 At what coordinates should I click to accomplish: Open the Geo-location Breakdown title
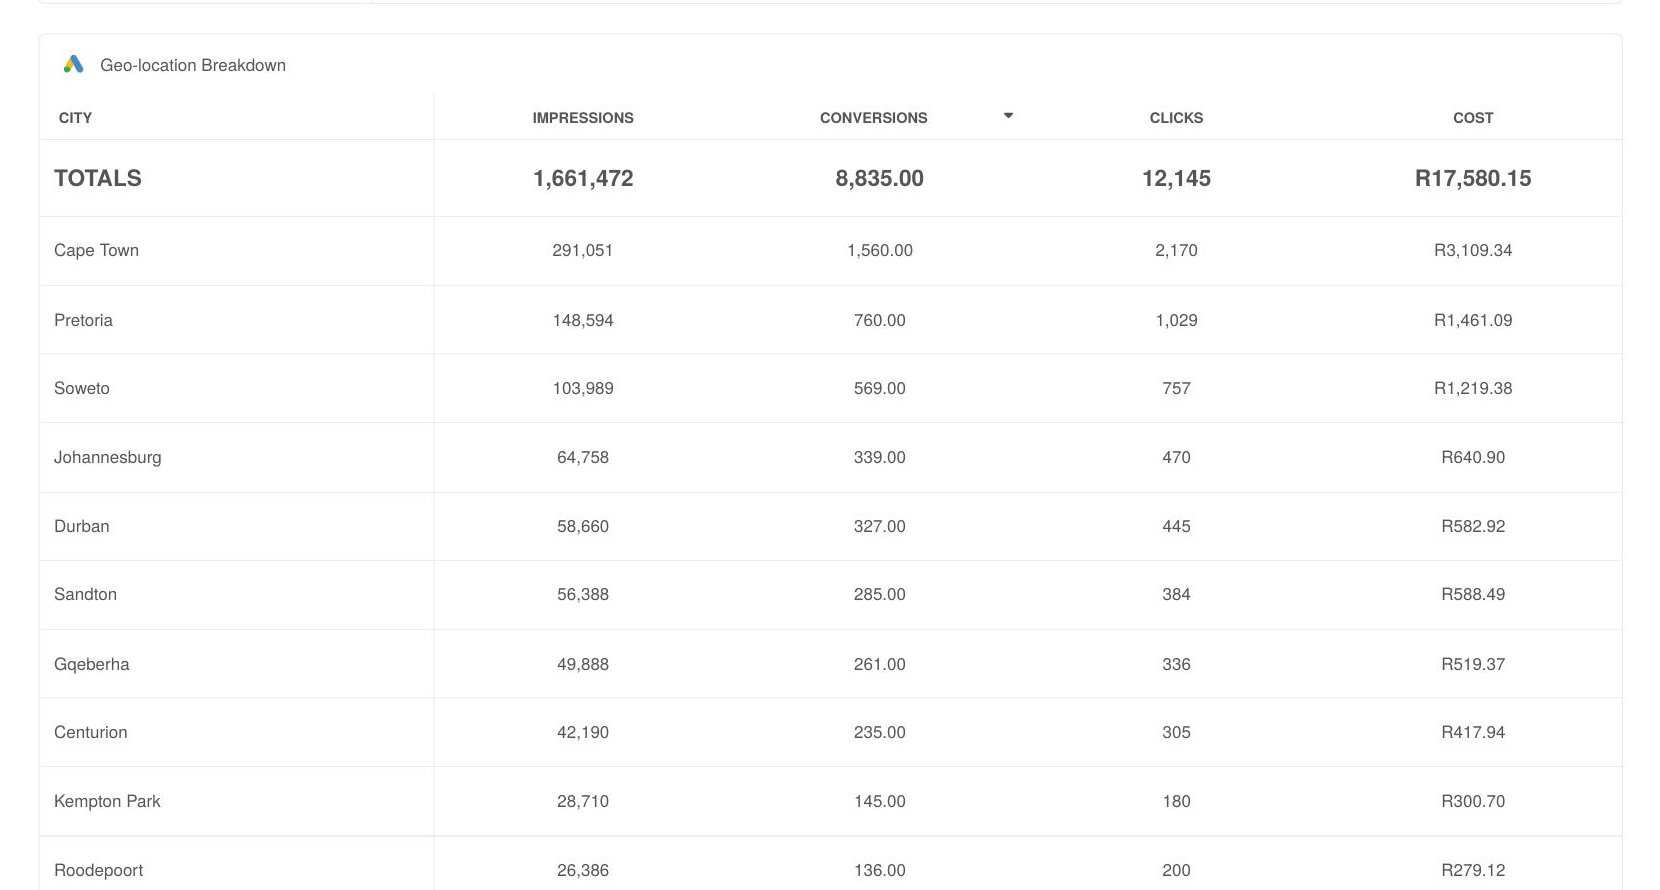(193, 65)
